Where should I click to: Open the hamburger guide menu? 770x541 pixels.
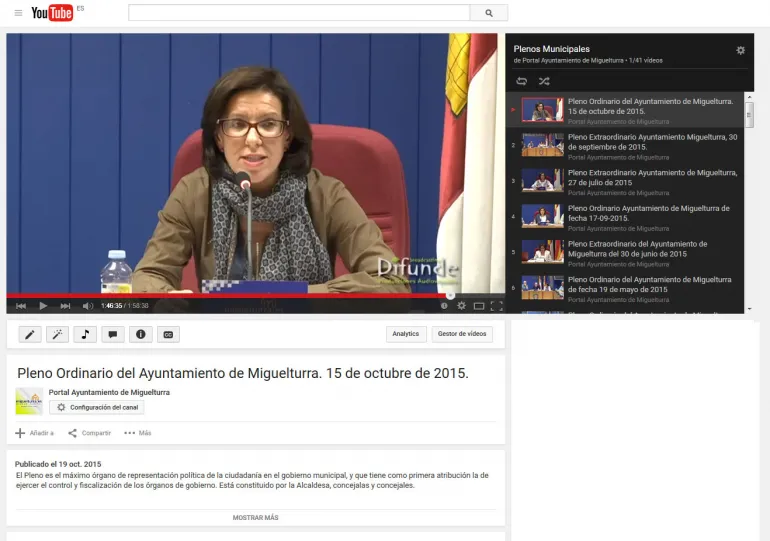18,13
